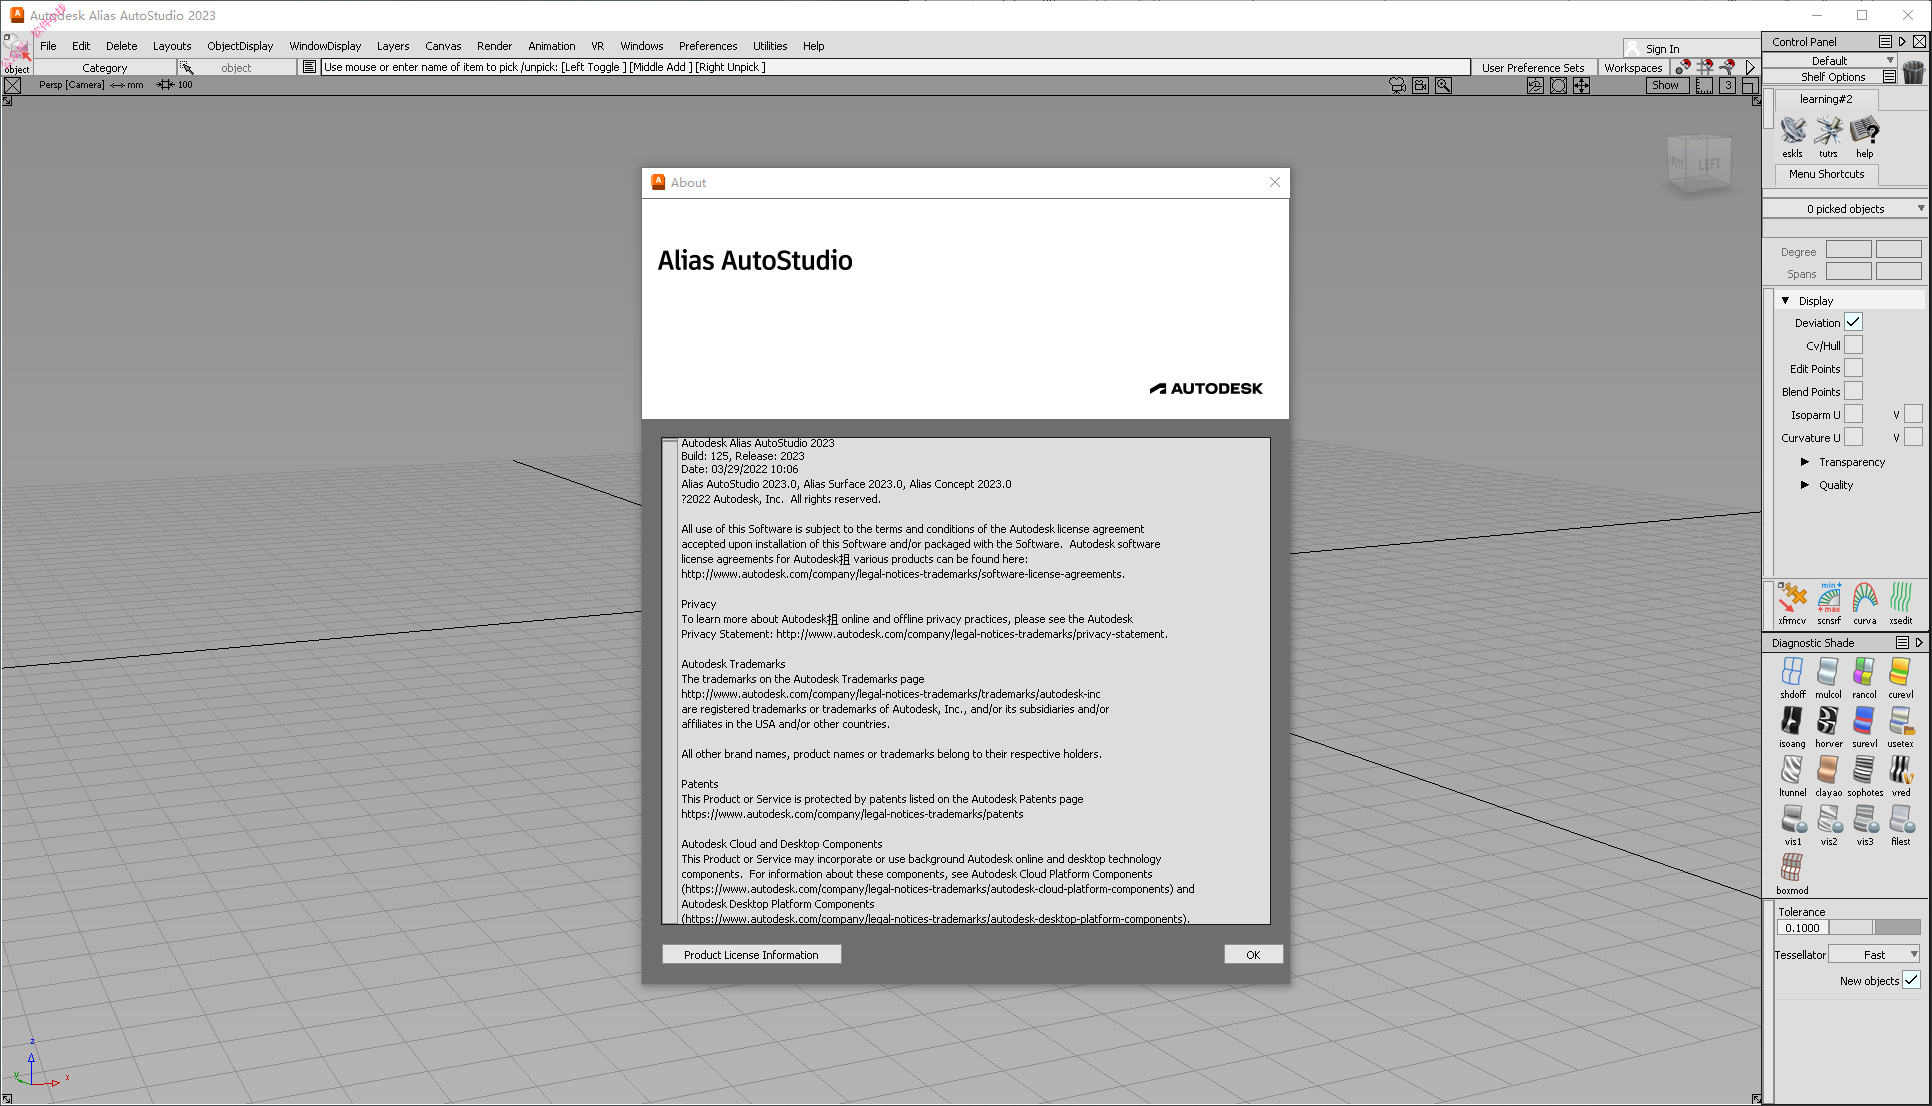The width and height of the screenshot is (1932, 1106).
Task: Open Shelf Options menu
Action: [x=1889, y=76]
